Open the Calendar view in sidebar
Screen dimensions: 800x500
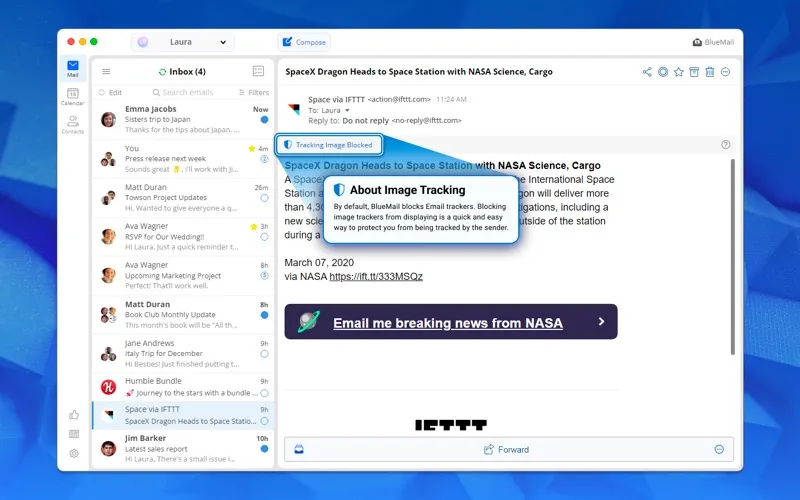point(72,96)
